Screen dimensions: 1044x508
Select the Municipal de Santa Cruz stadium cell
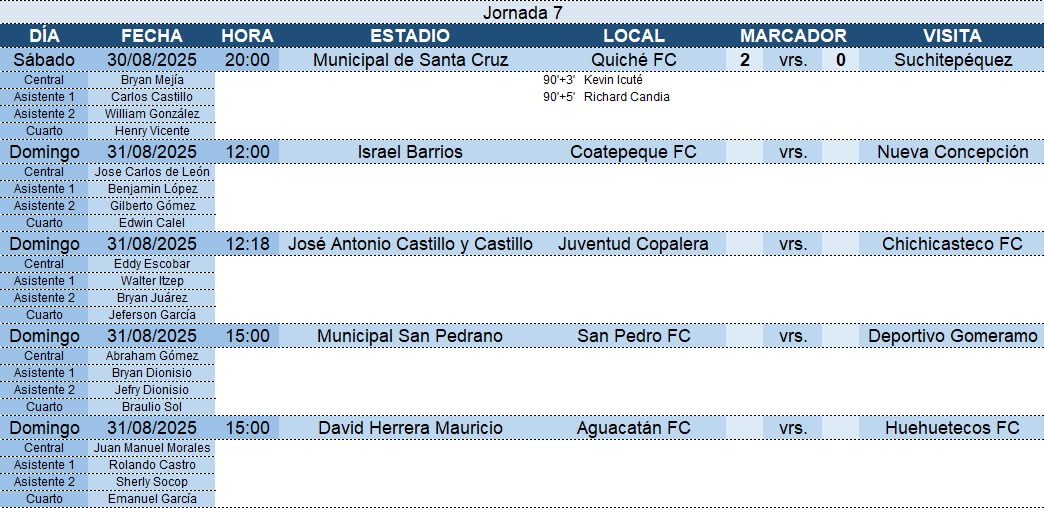410,60
